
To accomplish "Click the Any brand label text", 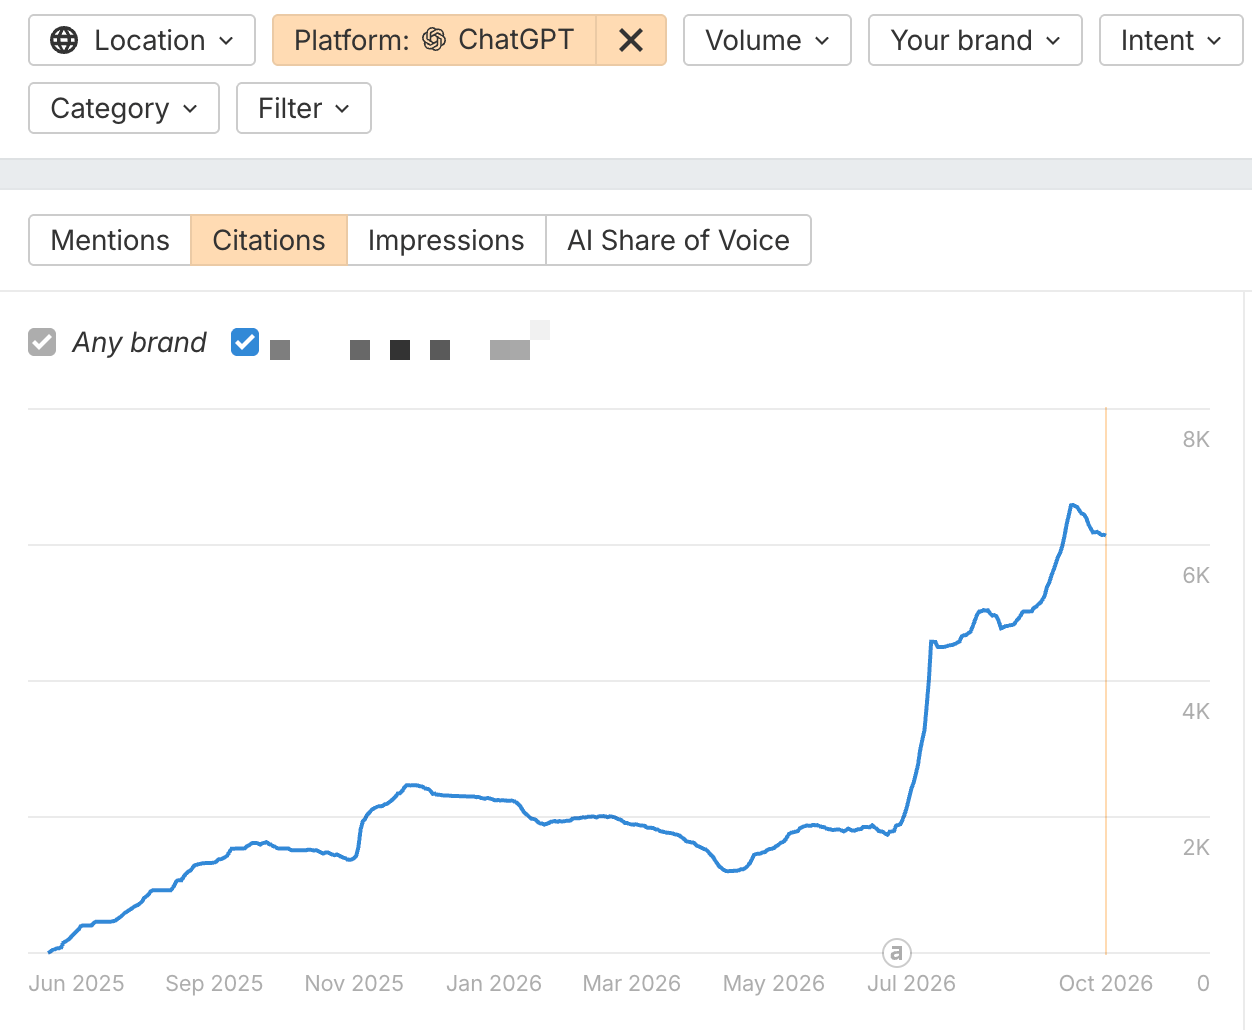I will click(139, 342).
